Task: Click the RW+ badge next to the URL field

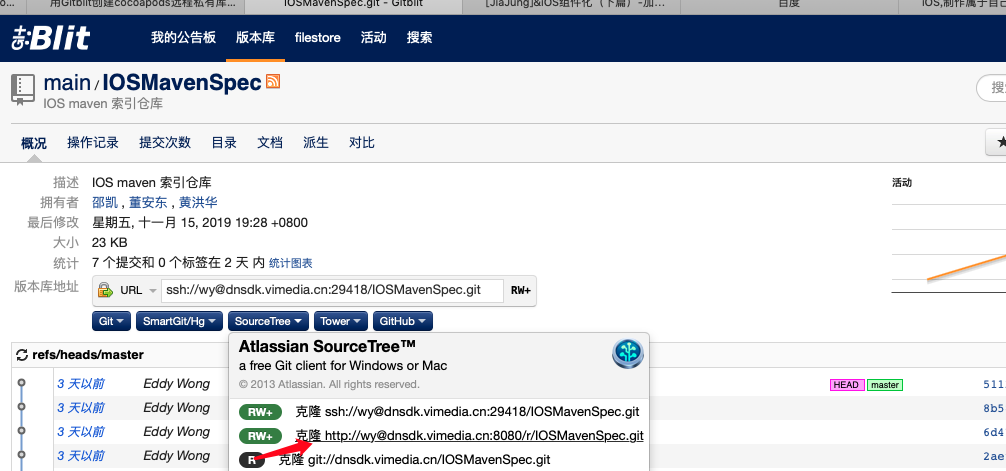Action: [520, 290]
